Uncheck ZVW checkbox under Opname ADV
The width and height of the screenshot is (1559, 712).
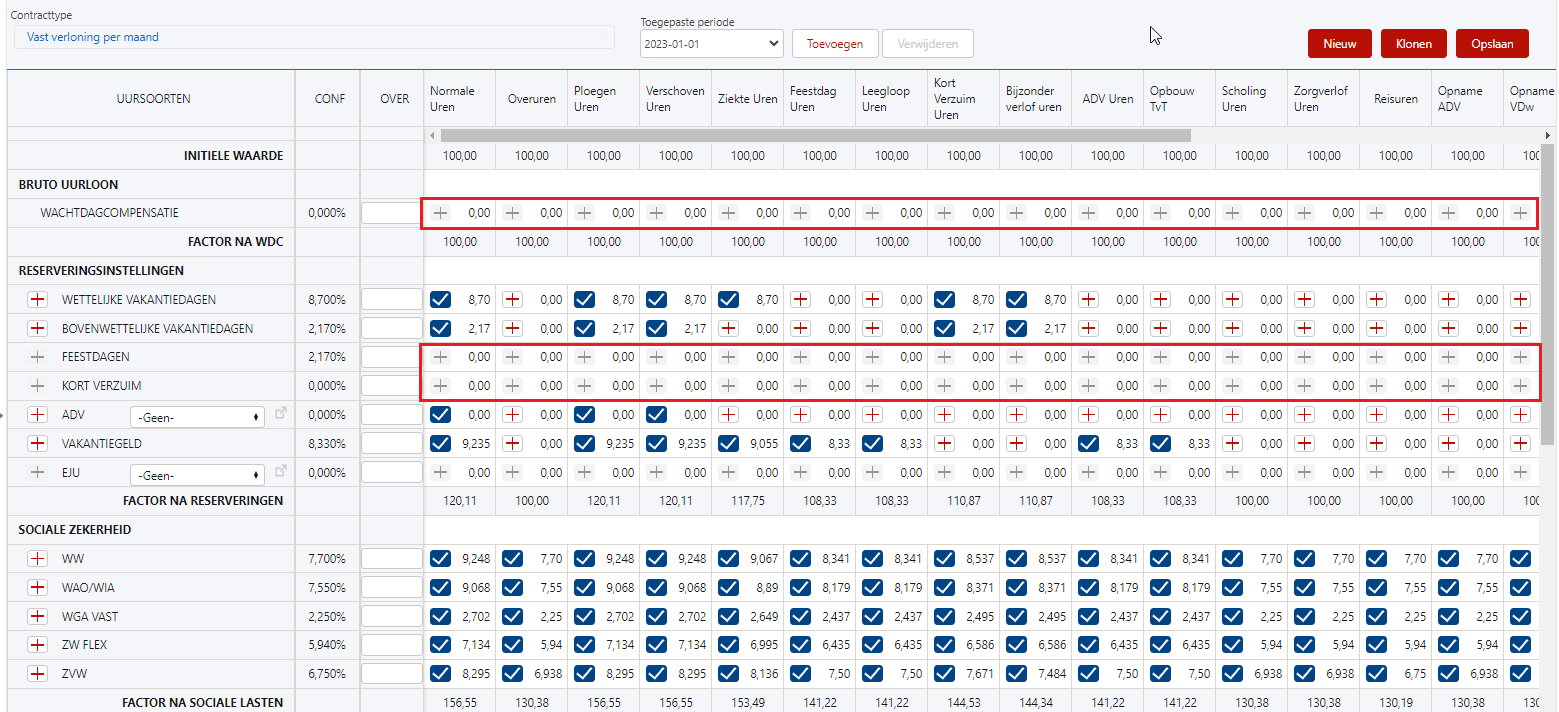(x=1448, y=674)
